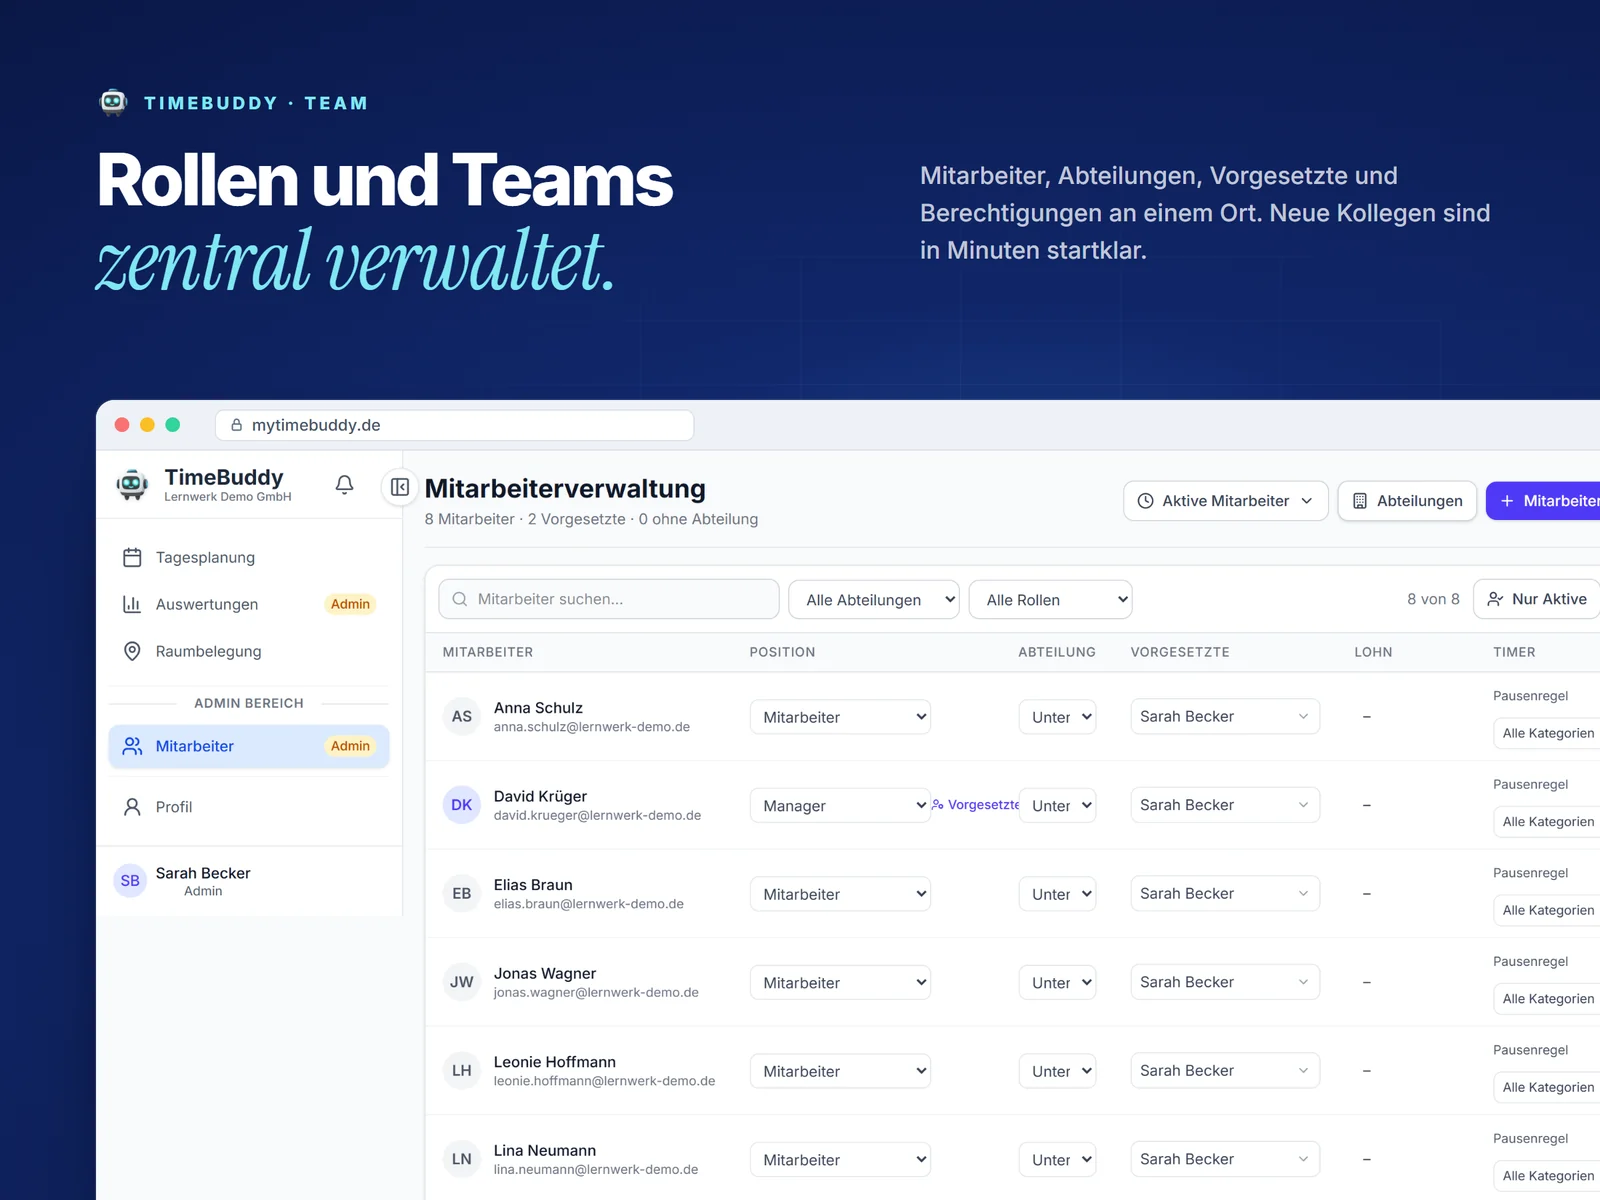Click the EB avatar of Elias Braun
1600x1200 pixels.
pyautogui.click(x=462, y=893)
